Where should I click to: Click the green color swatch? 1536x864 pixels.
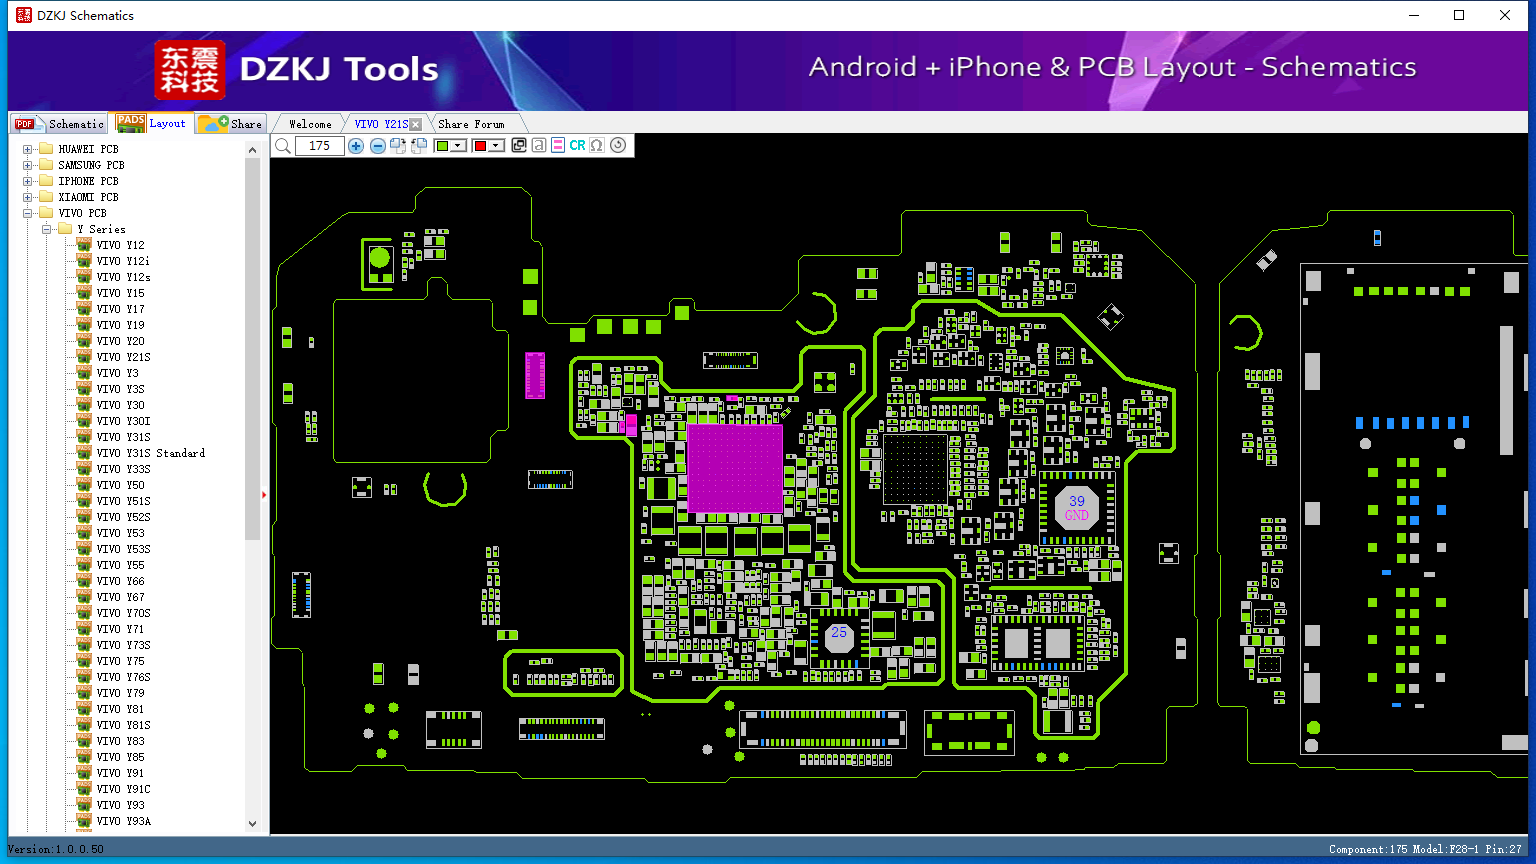[x=443, y=146]
